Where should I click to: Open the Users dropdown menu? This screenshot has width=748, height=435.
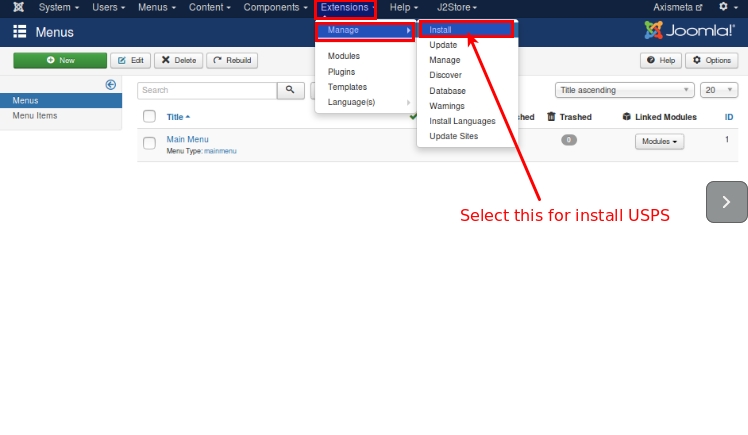click(x=108, y=7)
